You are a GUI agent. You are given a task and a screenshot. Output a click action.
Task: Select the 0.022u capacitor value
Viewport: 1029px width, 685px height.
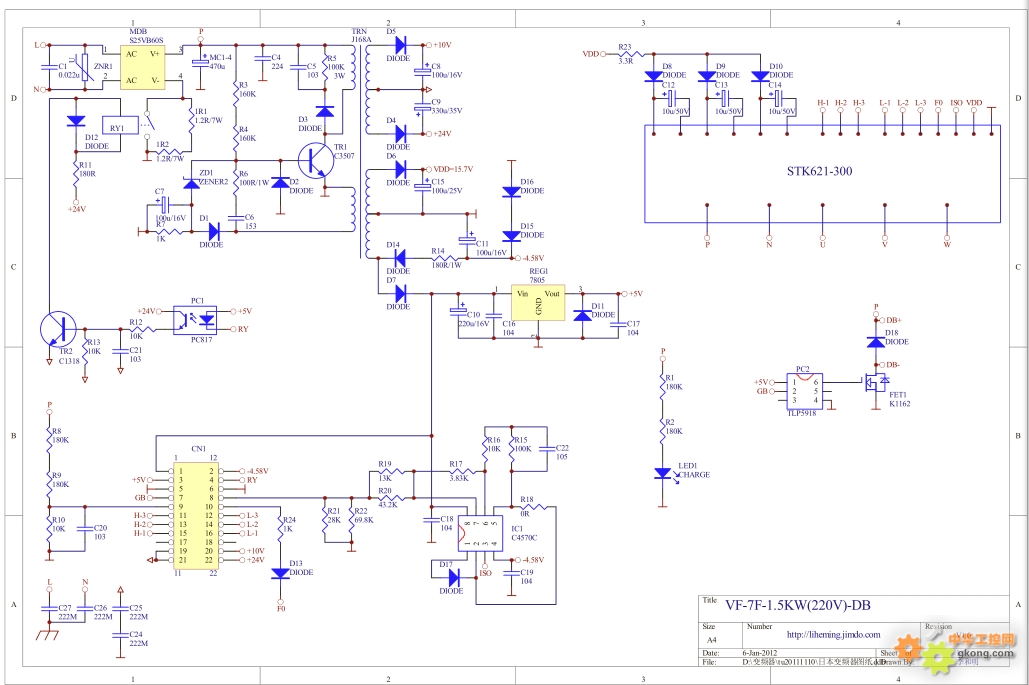(70, 75)
